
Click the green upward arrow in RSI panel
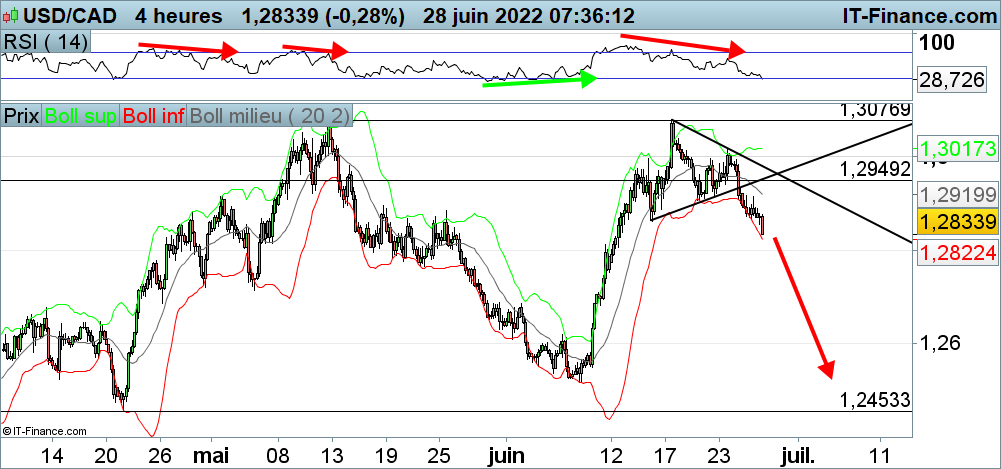tap(540, 80)
